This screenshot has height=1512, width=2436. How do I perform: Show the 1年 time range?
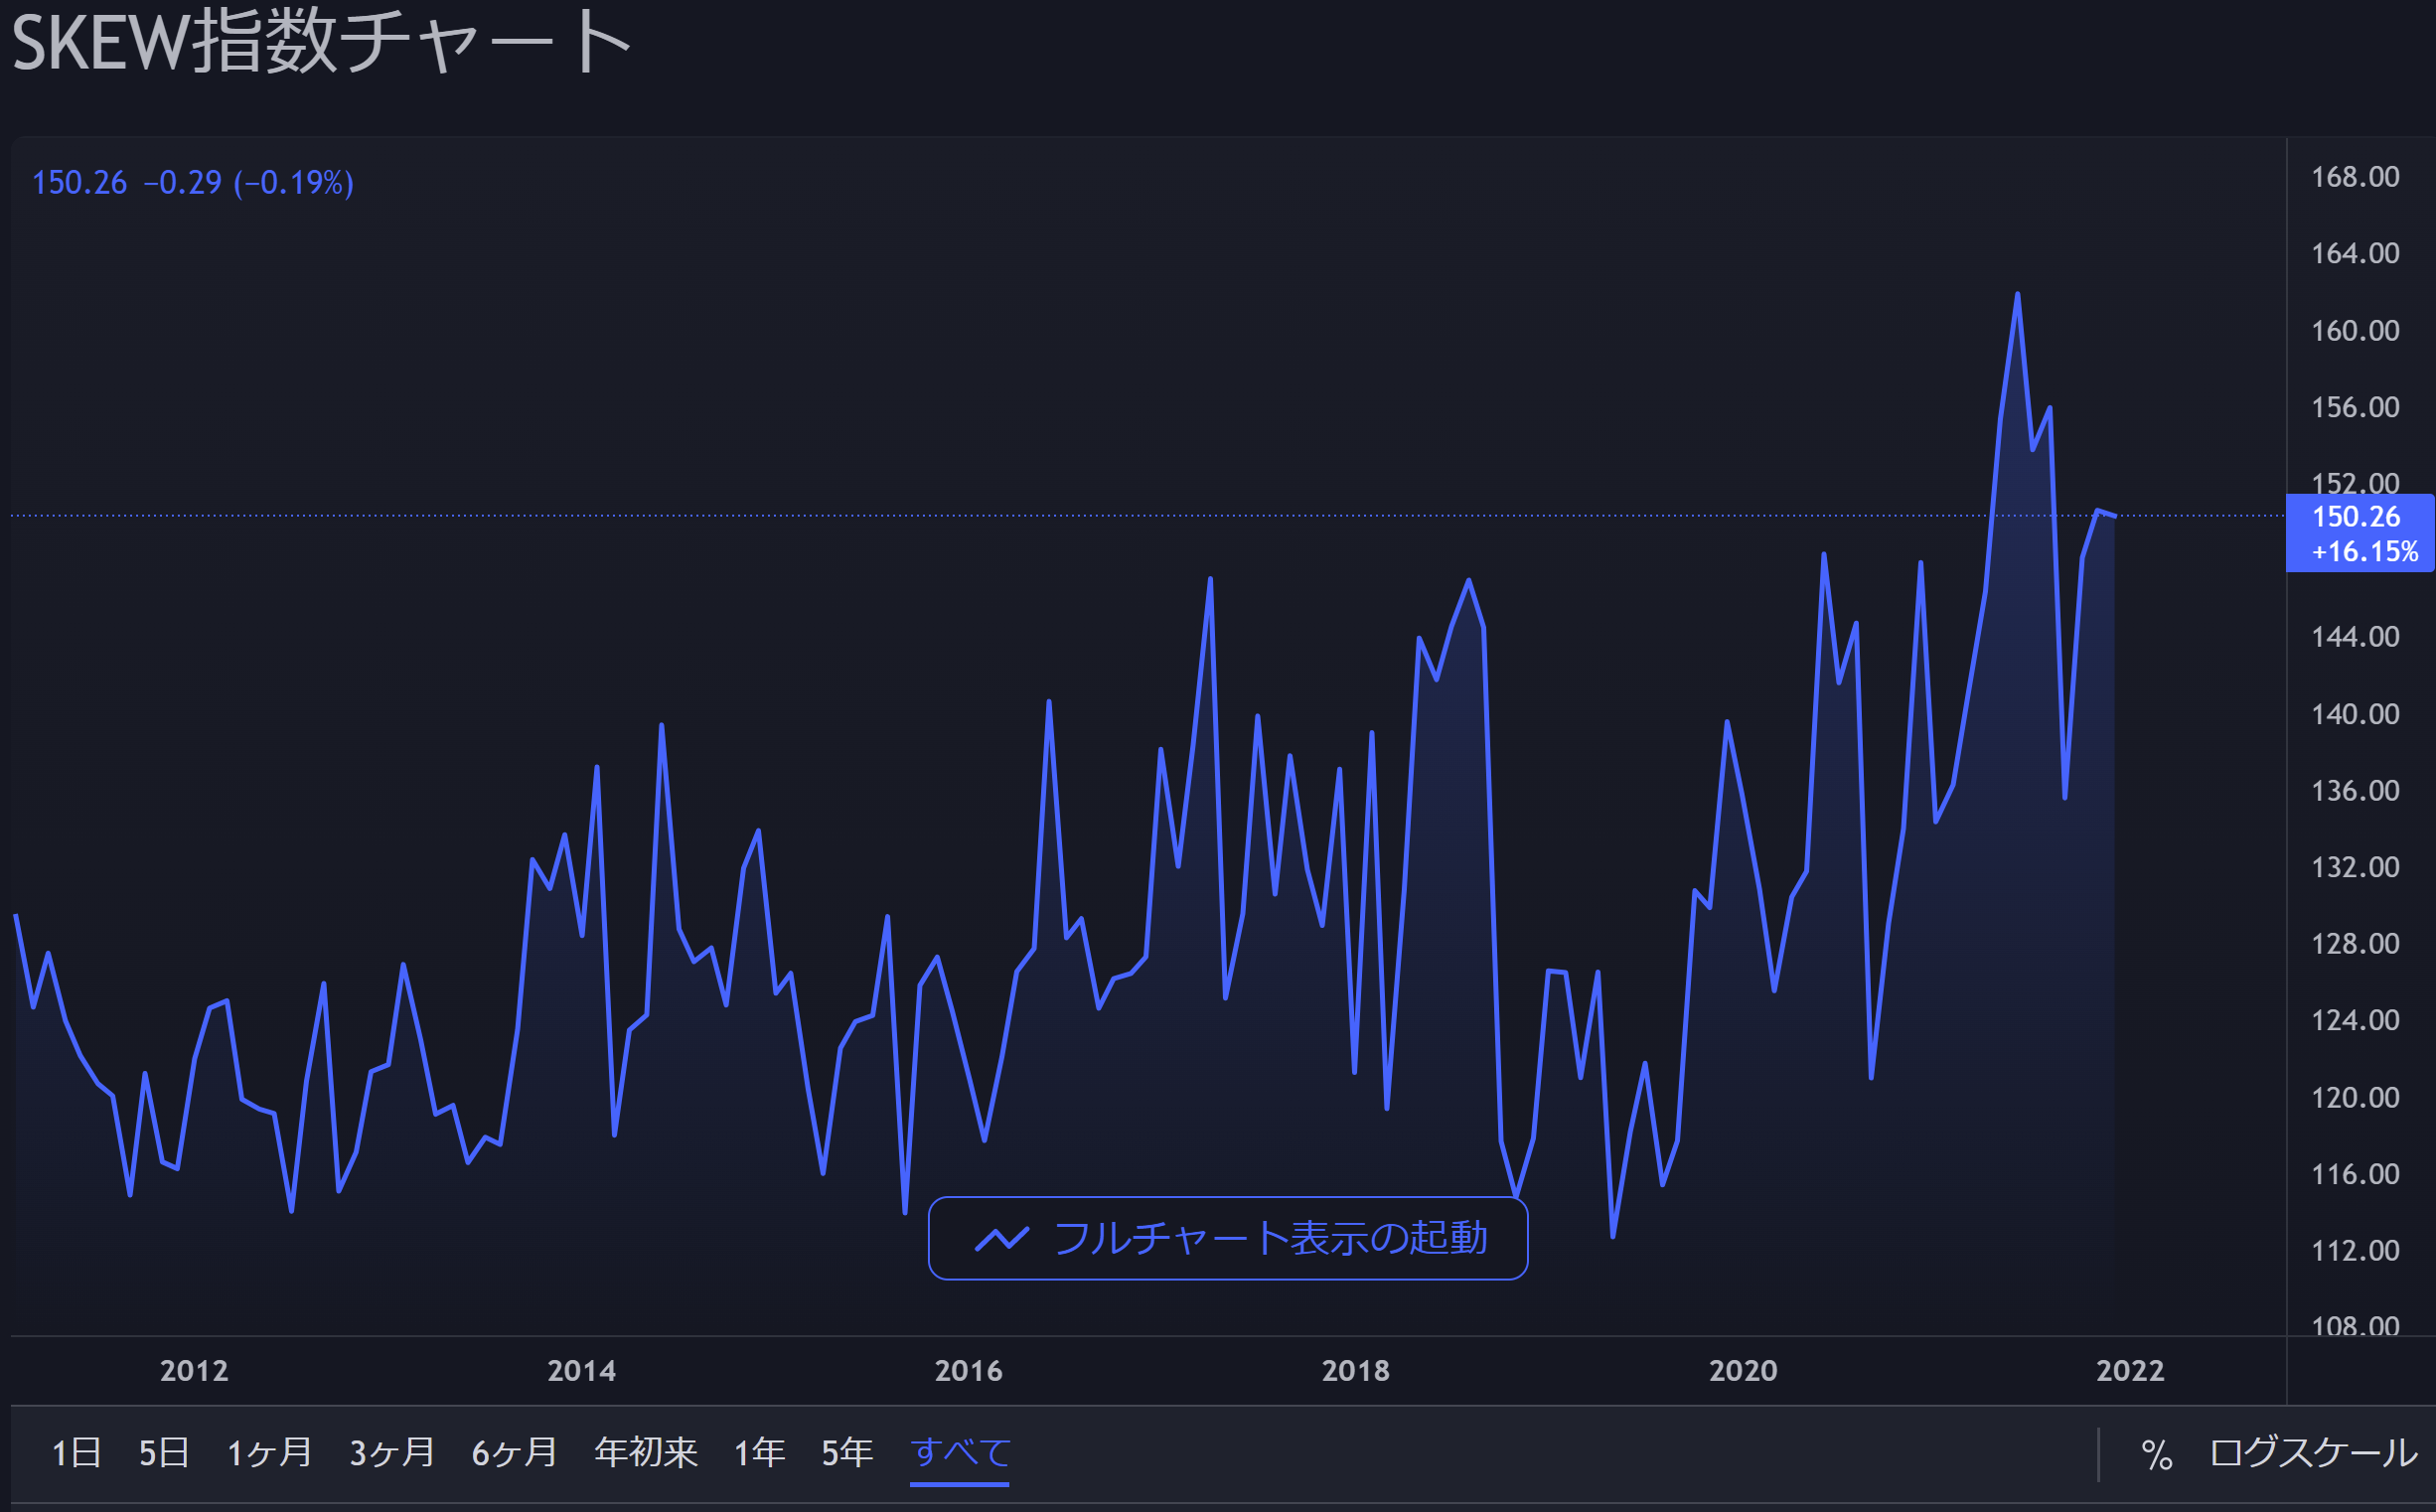pos(759,1452)
